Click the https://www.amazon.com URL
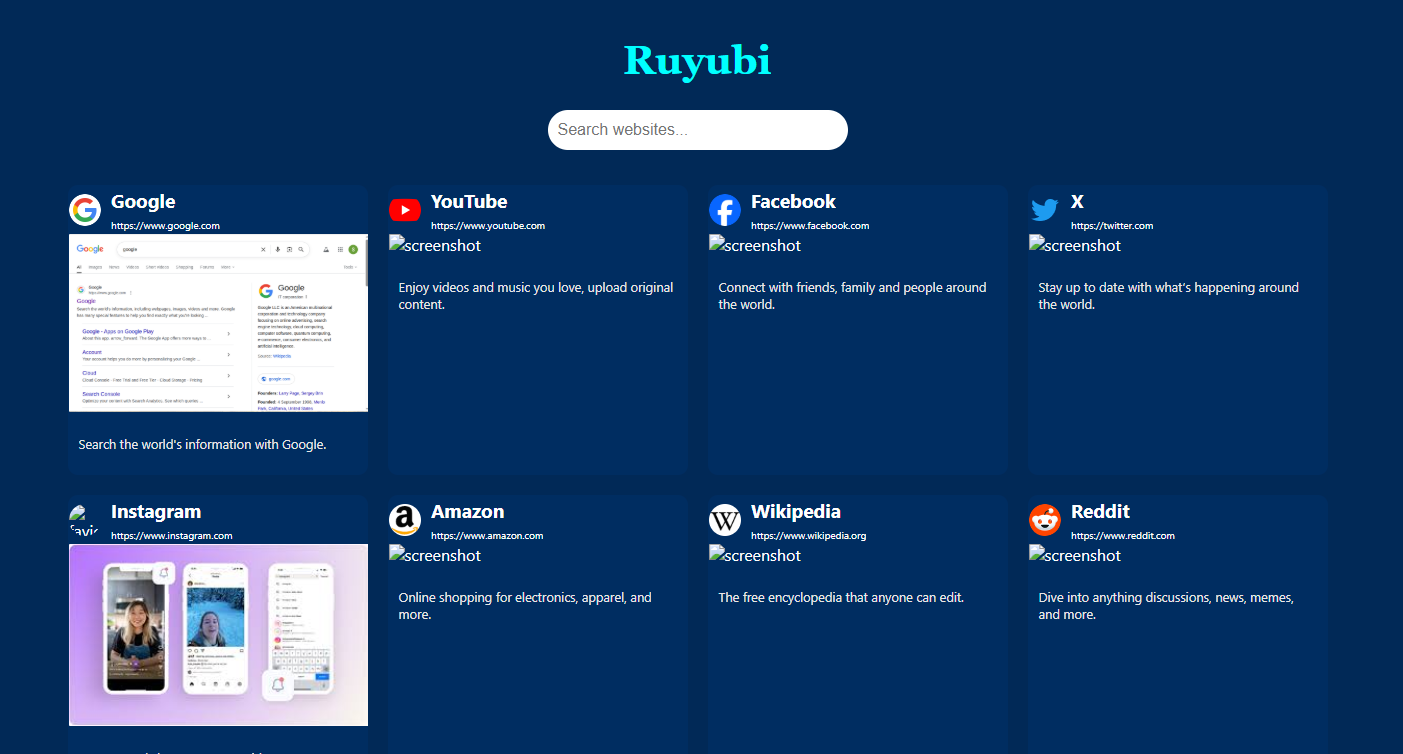 click(x=487, y=536)
